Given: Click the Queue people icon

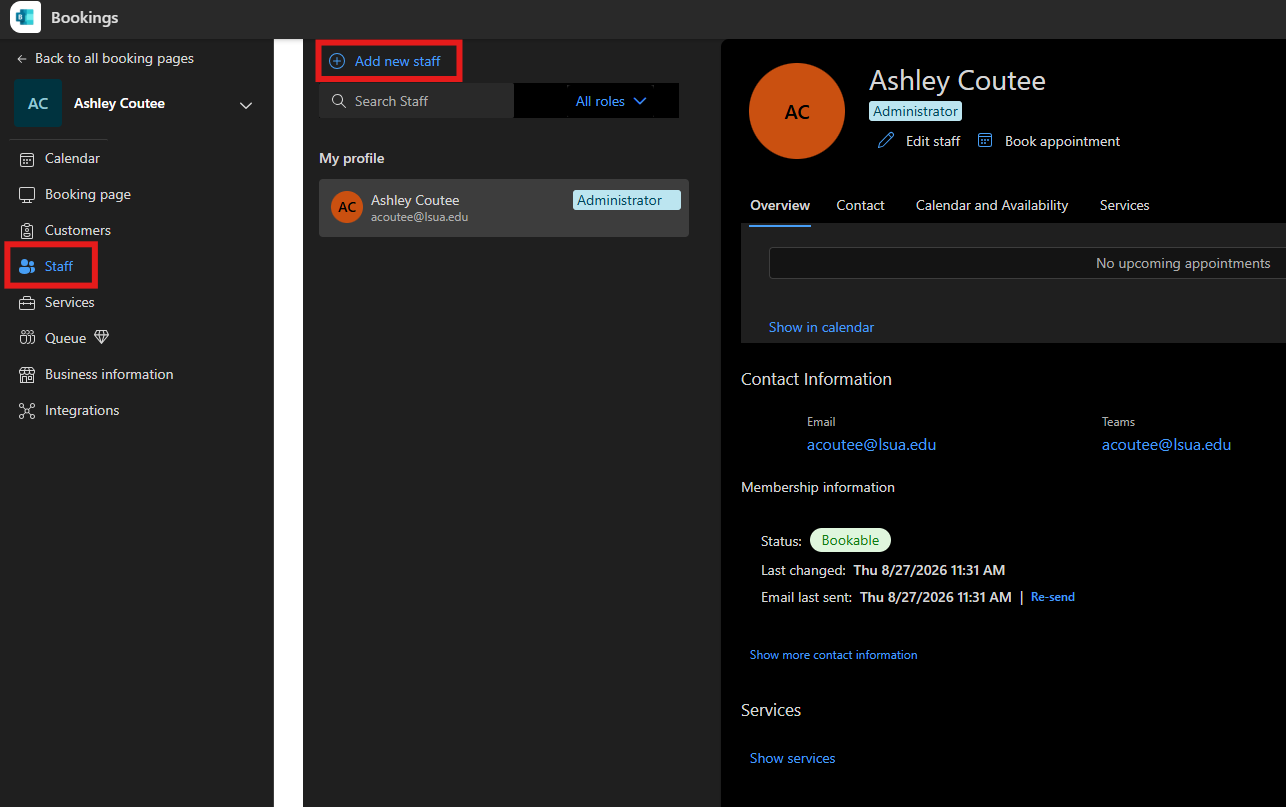Looking at the screenshot, I should coord(27,339).
